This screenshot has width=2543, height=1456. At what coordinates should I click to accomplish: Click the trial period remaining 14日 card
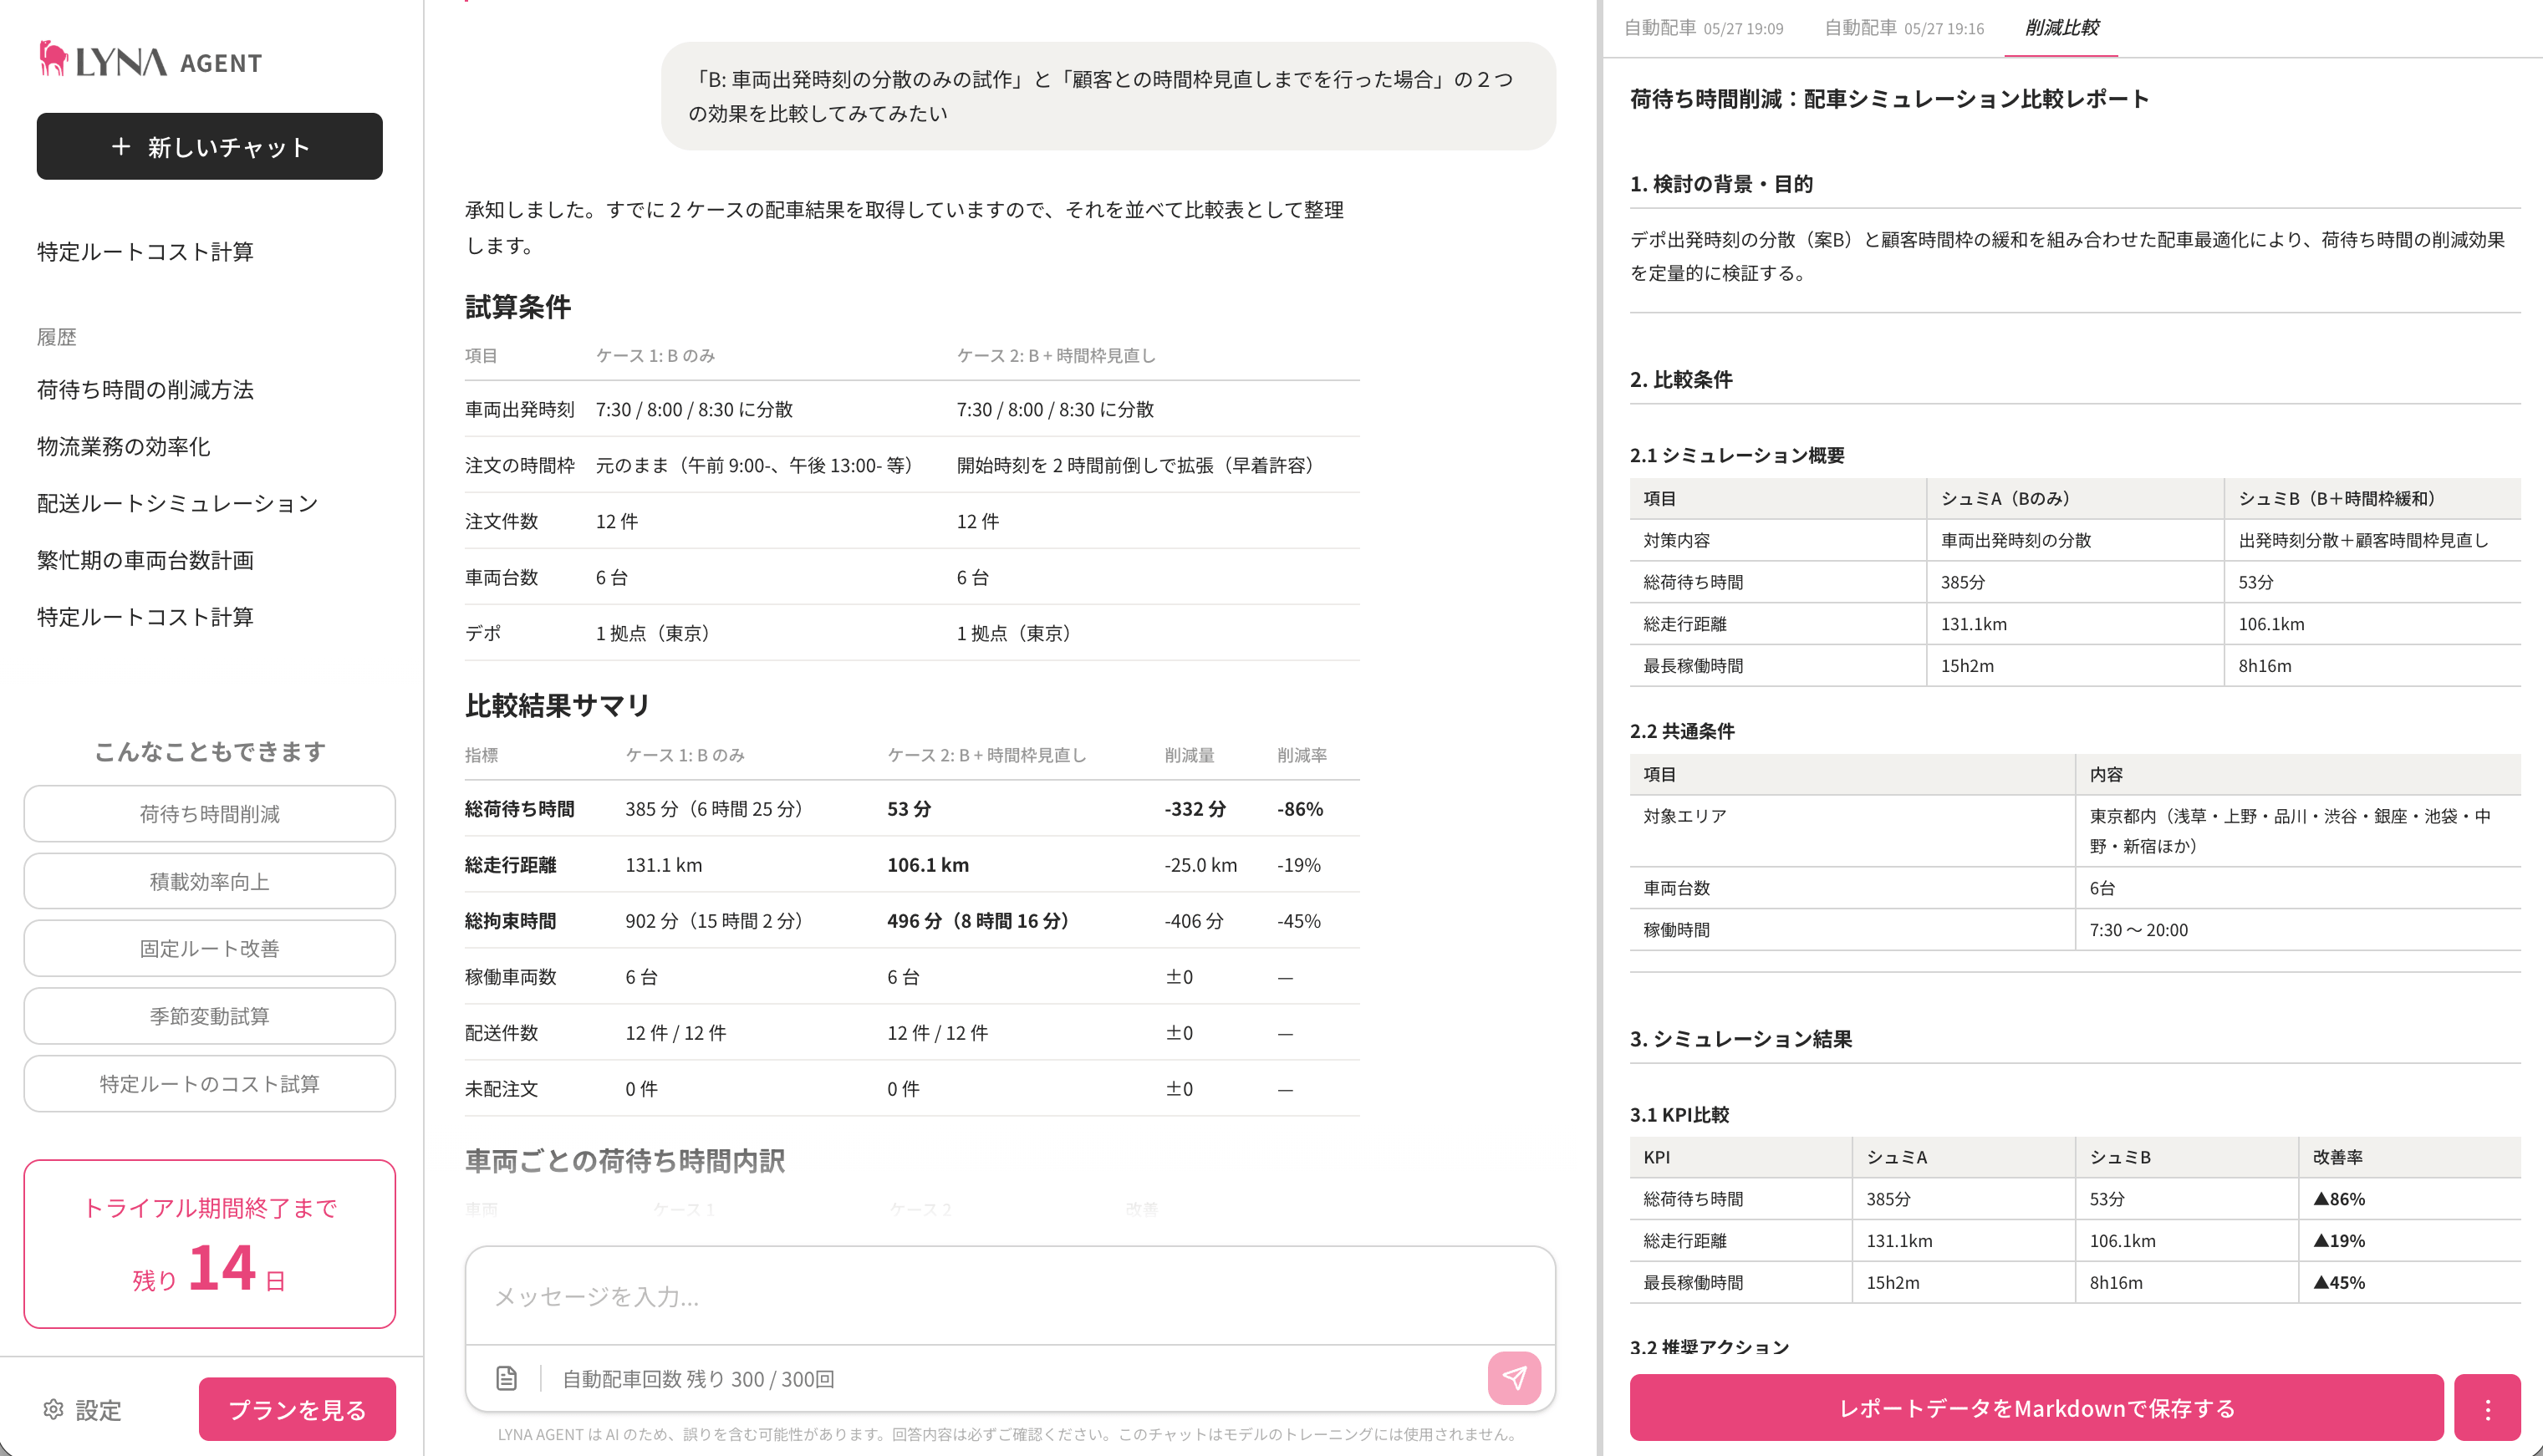click(x=210, y=1243)
